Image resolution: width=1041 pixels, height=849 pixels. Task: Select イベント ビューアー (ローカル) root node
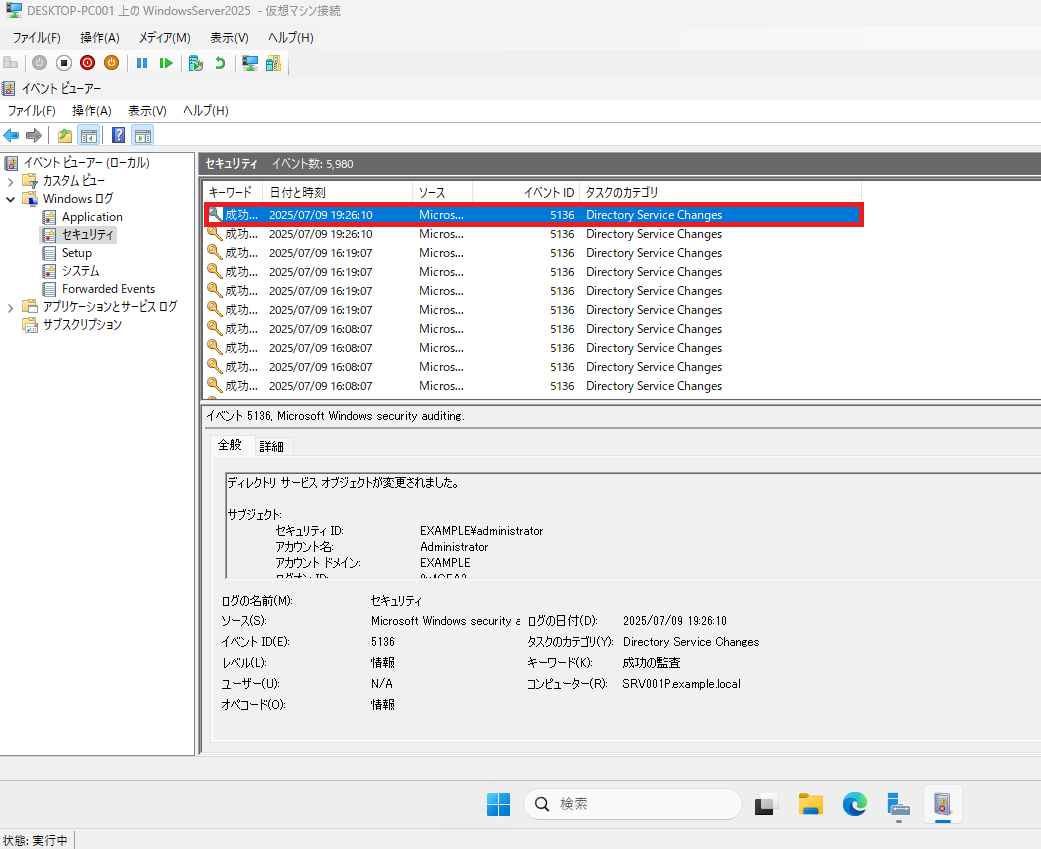(86, 163)
